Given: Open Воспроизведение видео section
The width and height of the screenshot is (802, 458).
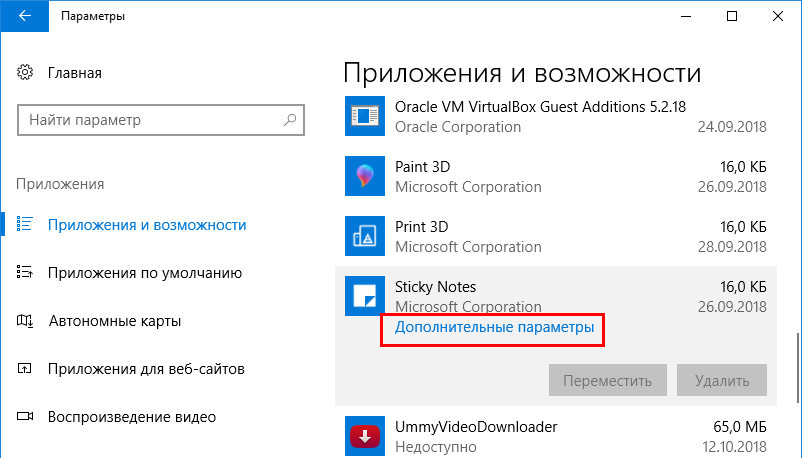Looking at the screenshot, I should (131, 417).
